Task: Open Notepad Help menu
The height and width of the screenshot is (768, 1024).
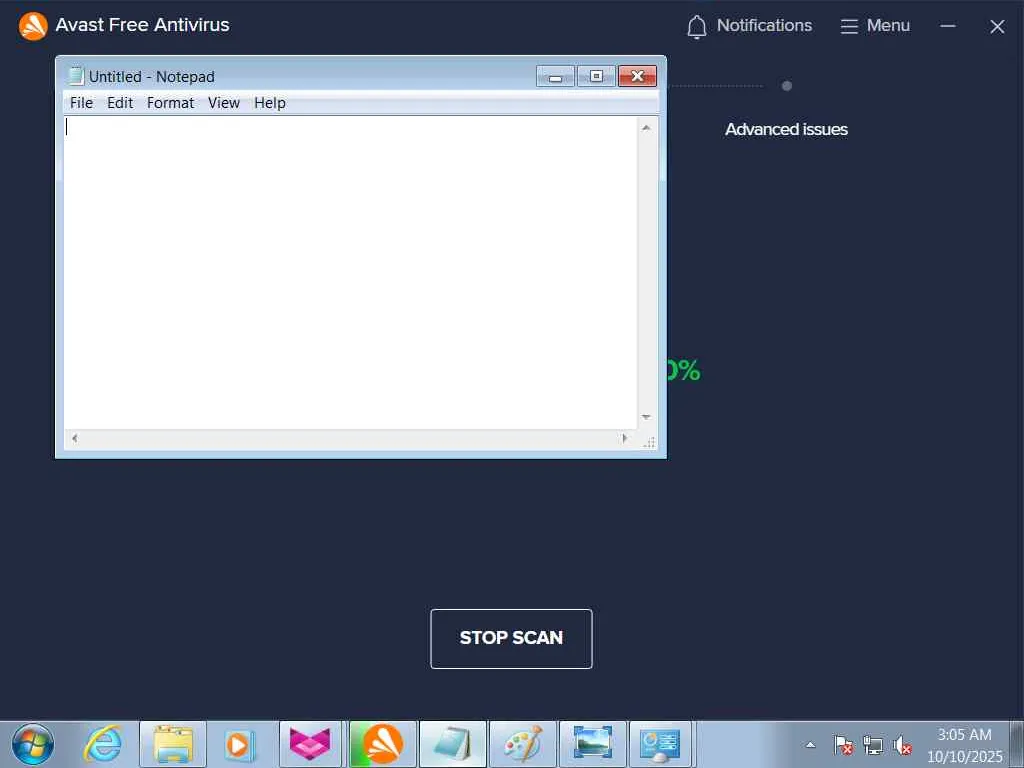Action: pos(270,103)
